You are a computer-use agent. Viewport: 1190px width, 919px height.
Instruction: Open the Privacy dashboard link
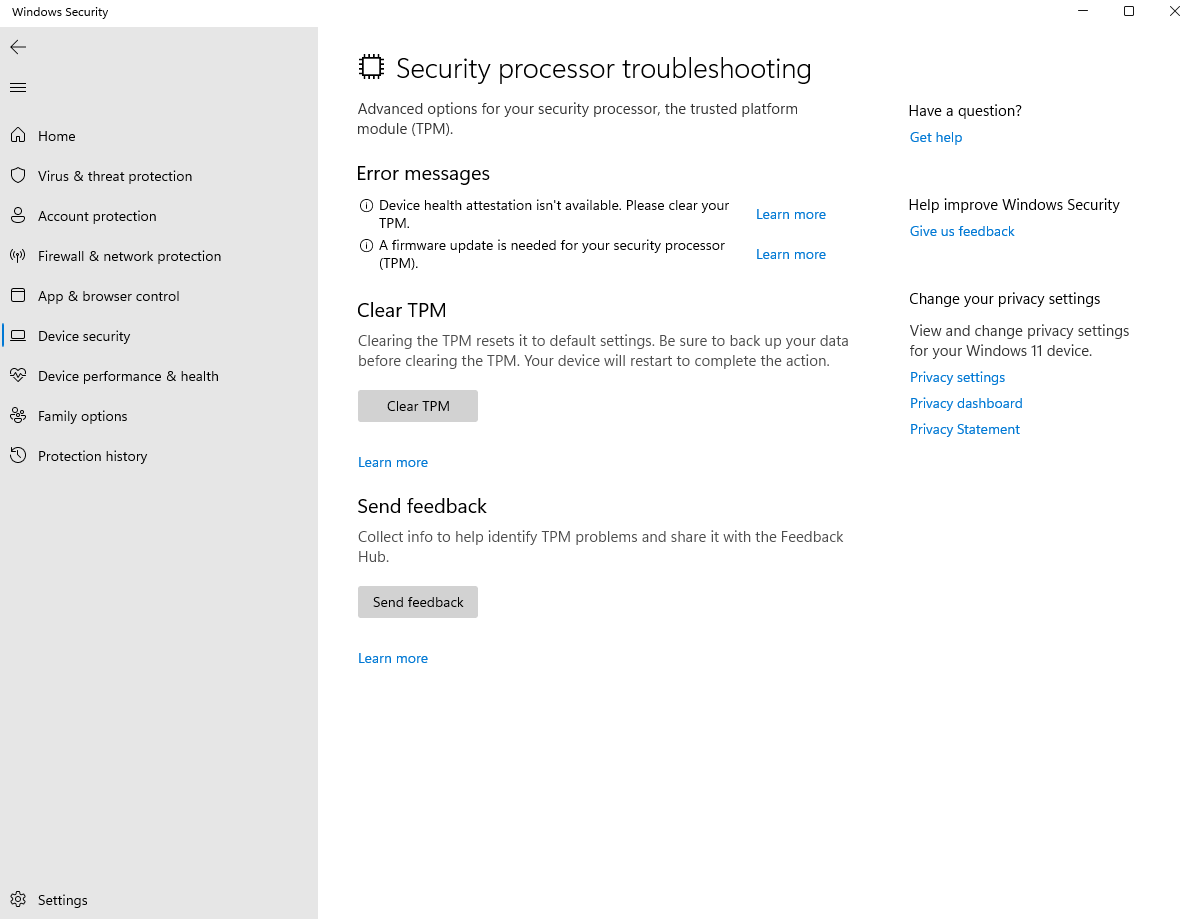point(965,403)
